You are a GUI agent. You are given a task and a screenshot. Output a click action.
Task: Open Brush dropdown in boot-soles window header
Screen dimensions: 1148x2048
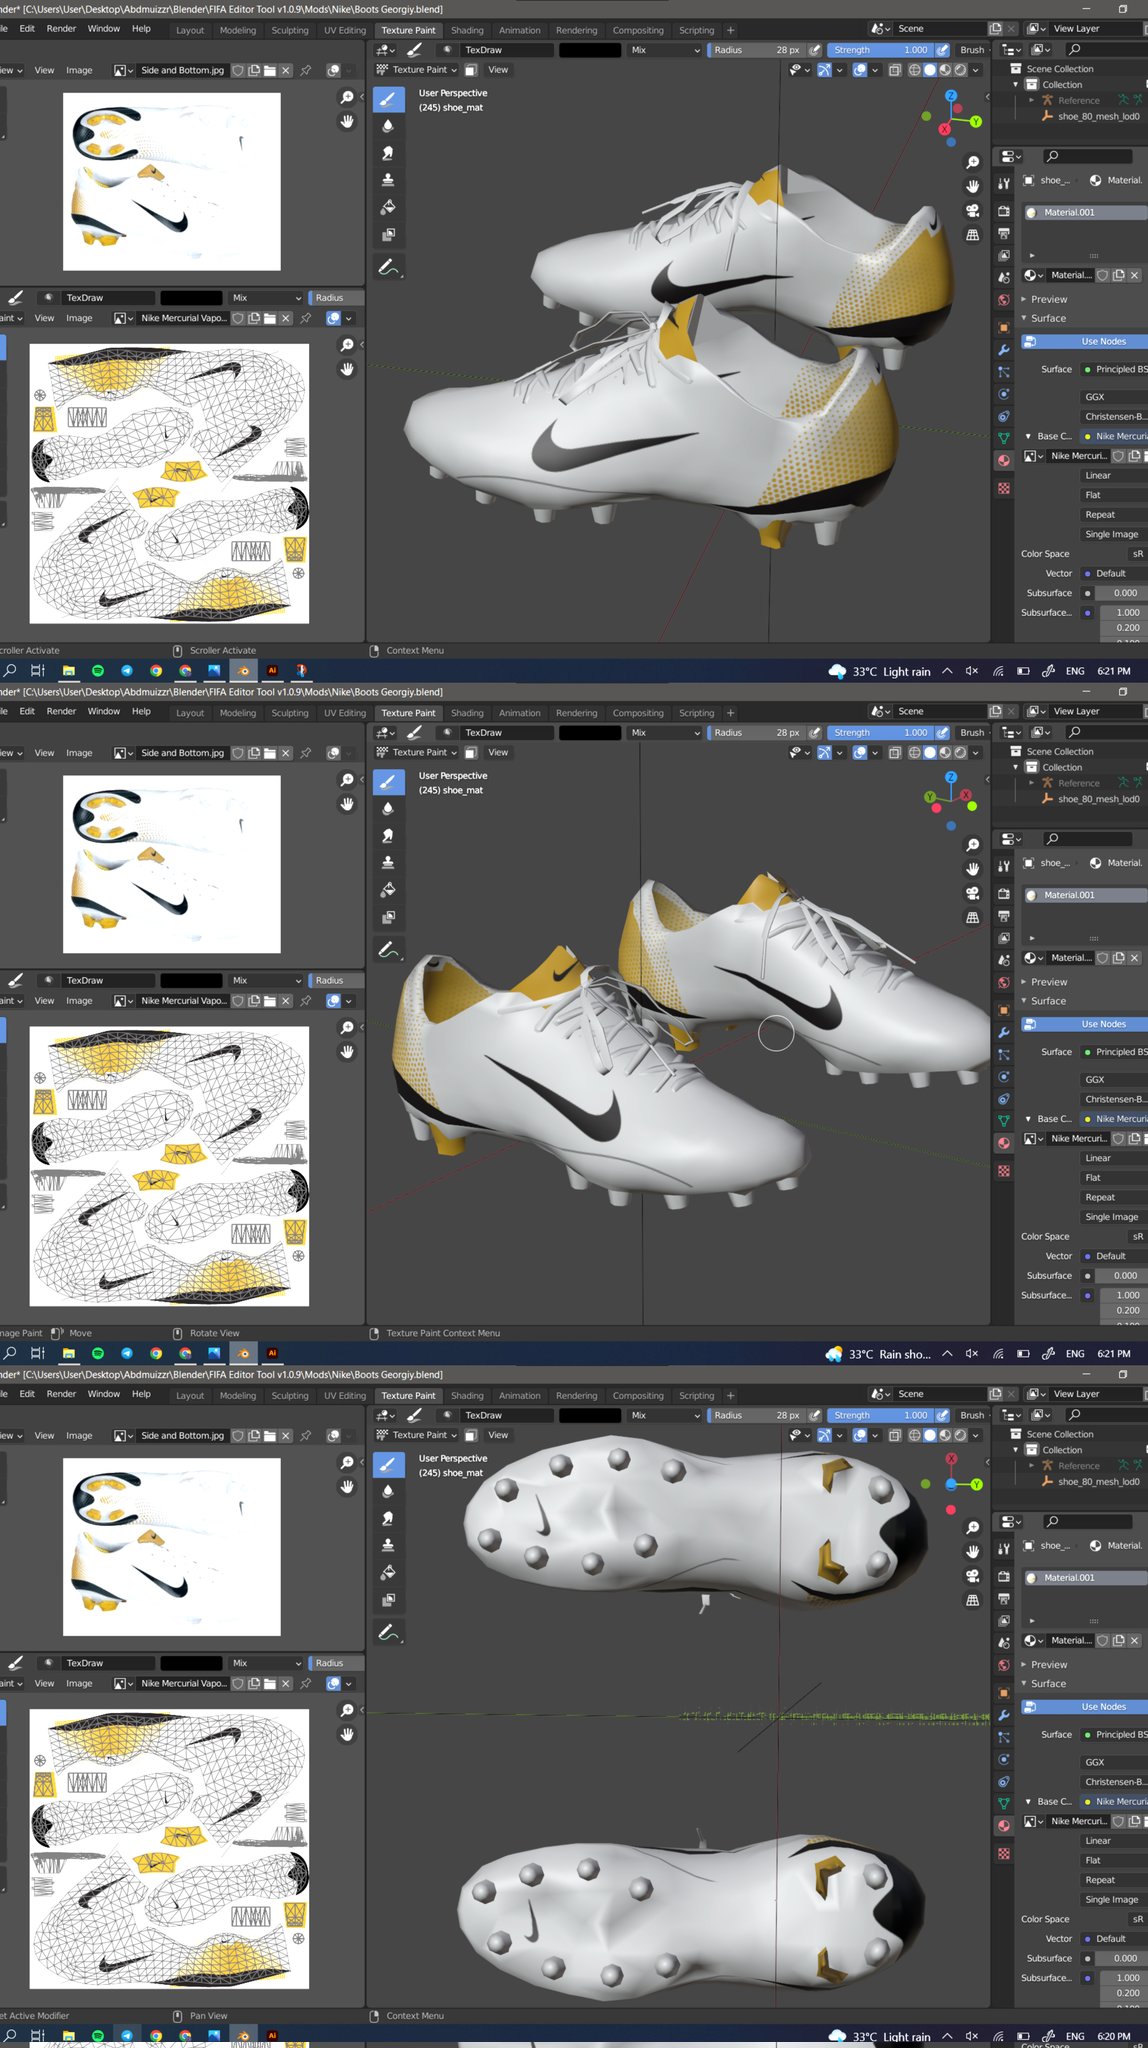(x=973, y=1415)
